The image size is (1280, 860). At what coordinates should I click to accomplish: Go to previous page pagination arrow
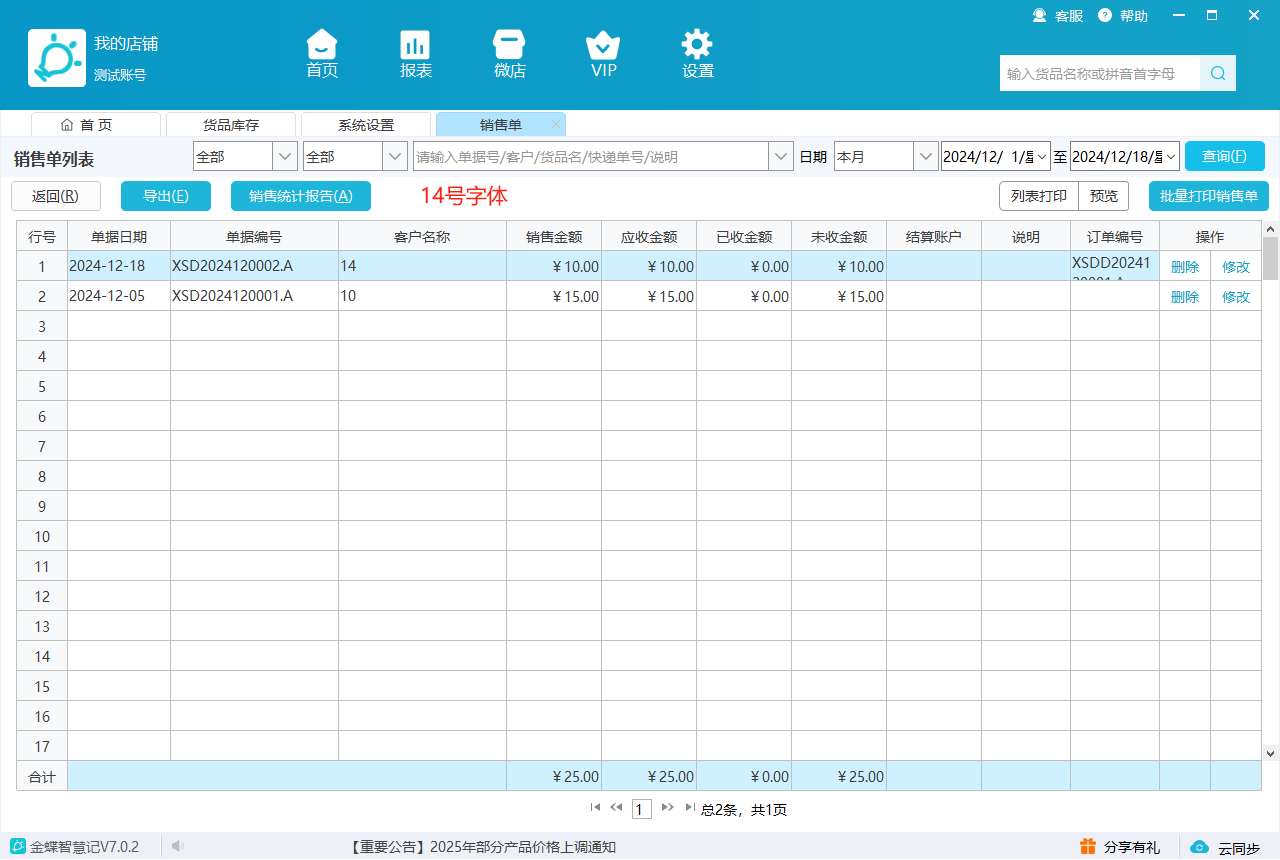617,807
